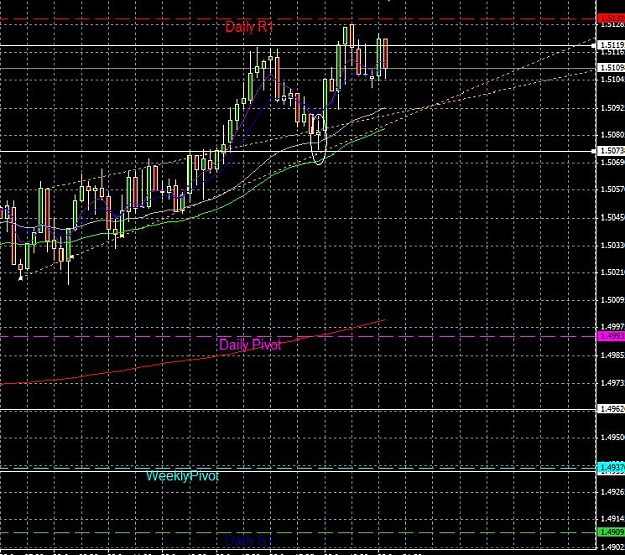
Task: Select the dark blue Daily S1 label
Action: tap(249, 541)
